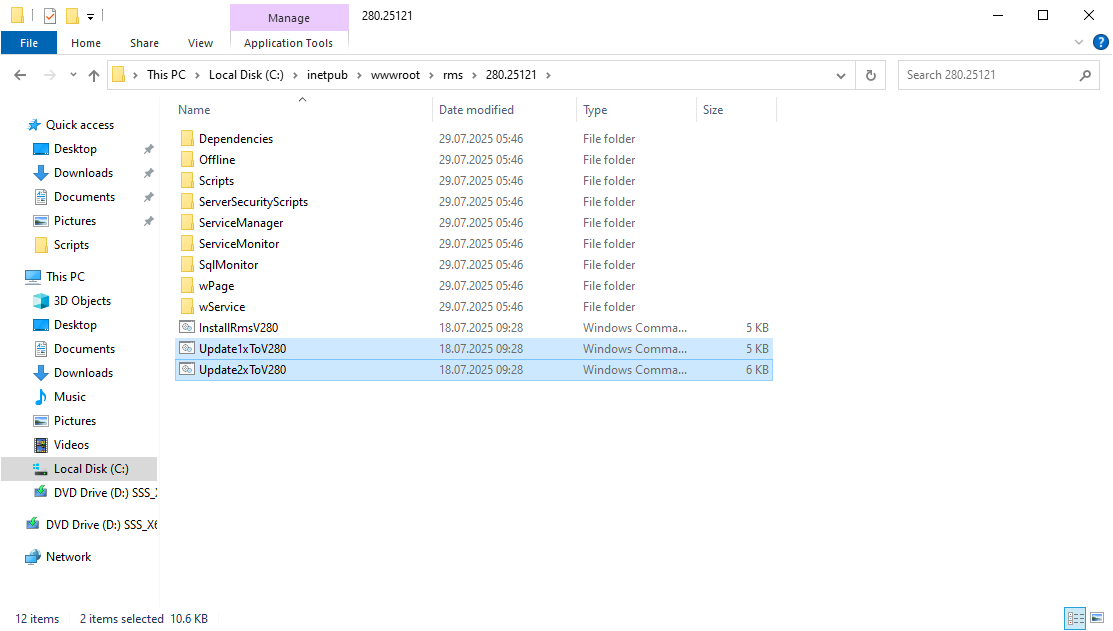Open Scripts in the navigation pane
Screen dimensions: 1113x631
tap(71, 245)
